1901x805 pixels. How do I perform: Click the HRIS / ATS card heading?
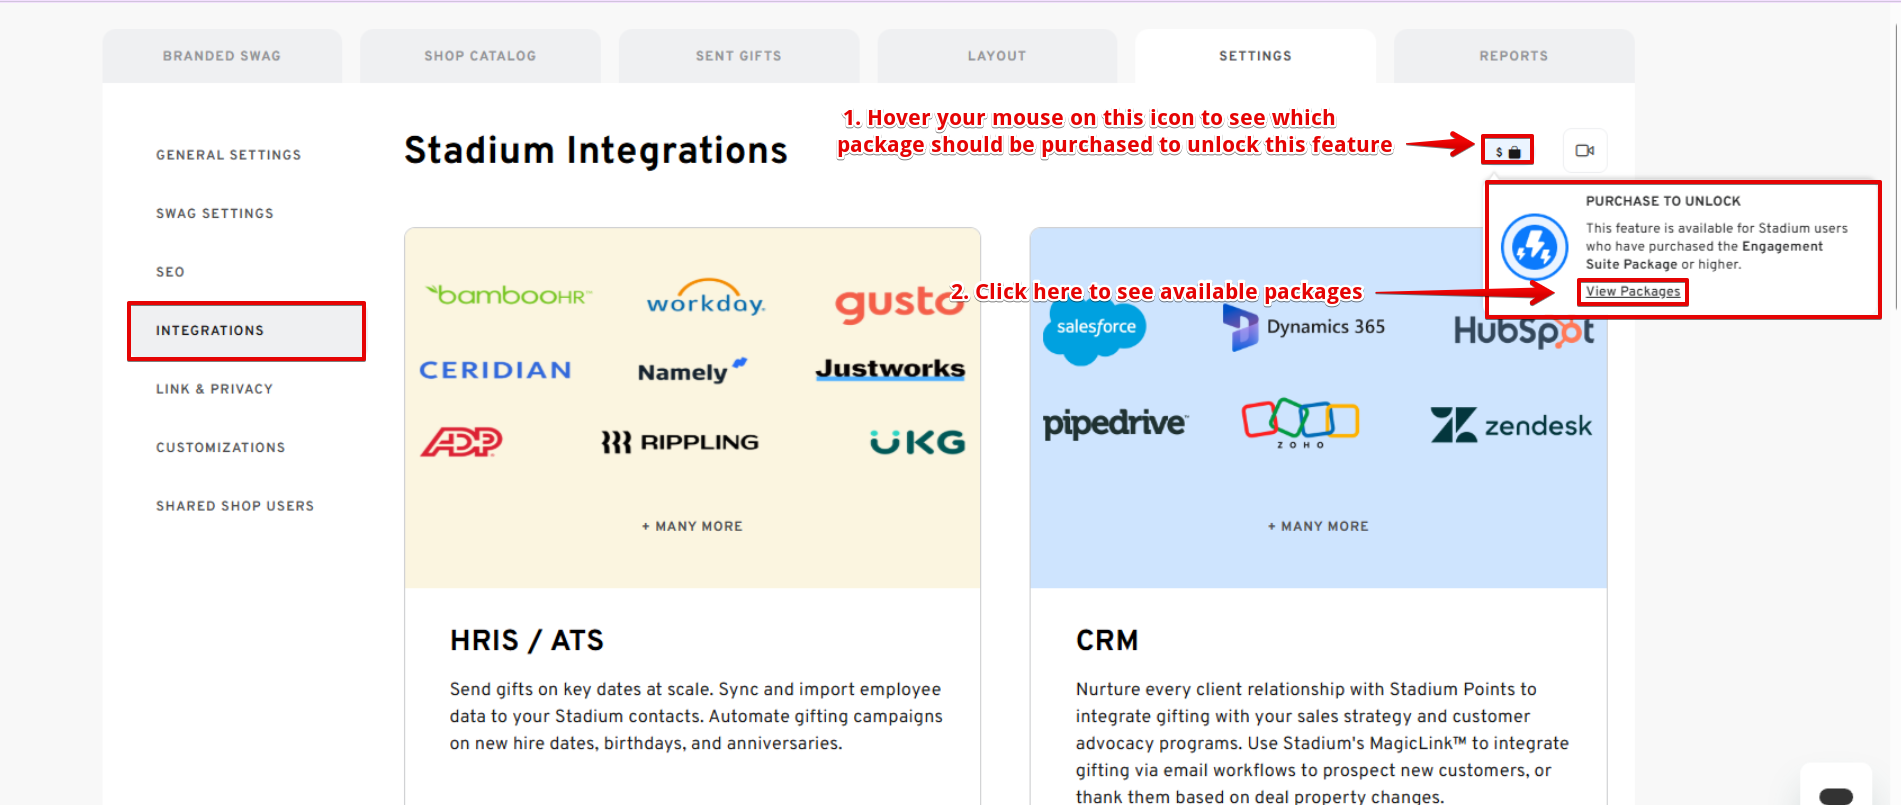[x=526, y=640]
